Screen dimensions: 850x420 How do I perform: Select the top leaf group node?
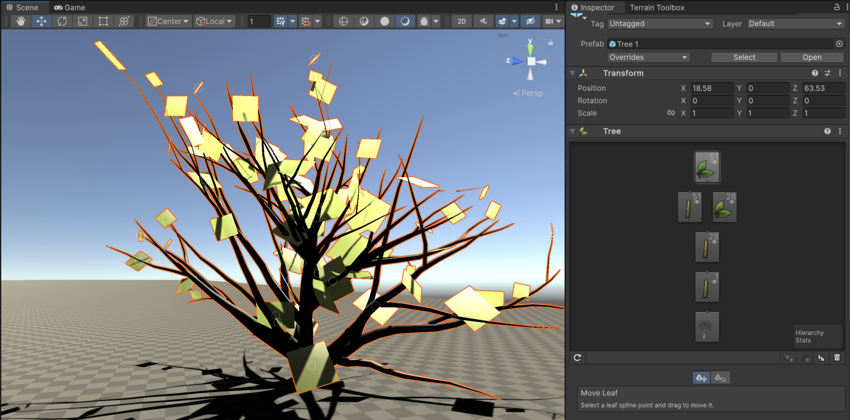[706, 167]
